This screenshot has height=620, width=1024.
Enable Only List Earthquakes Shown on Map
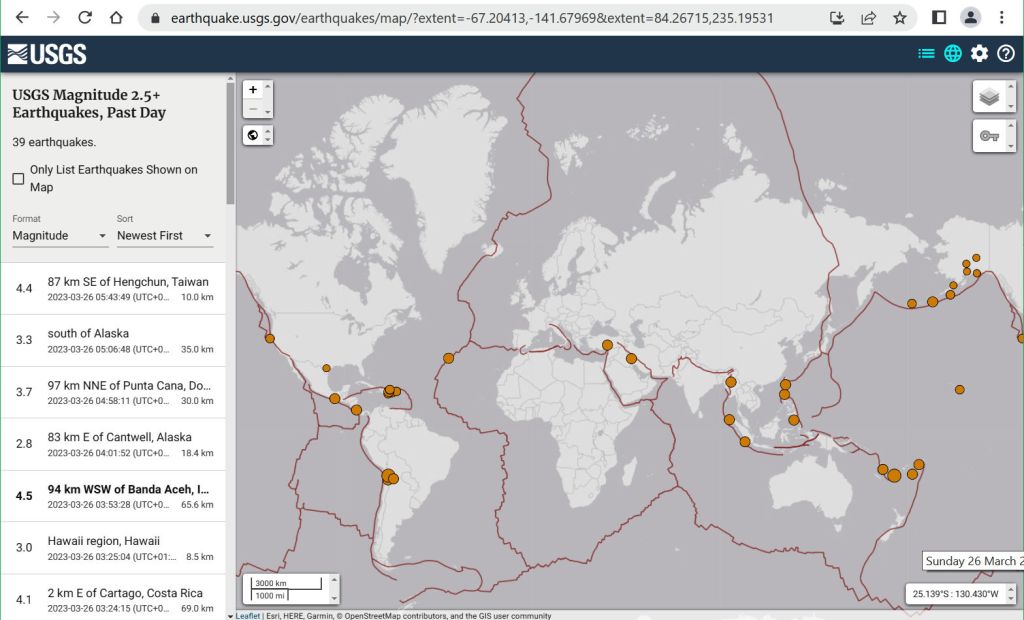pos(18,179)
